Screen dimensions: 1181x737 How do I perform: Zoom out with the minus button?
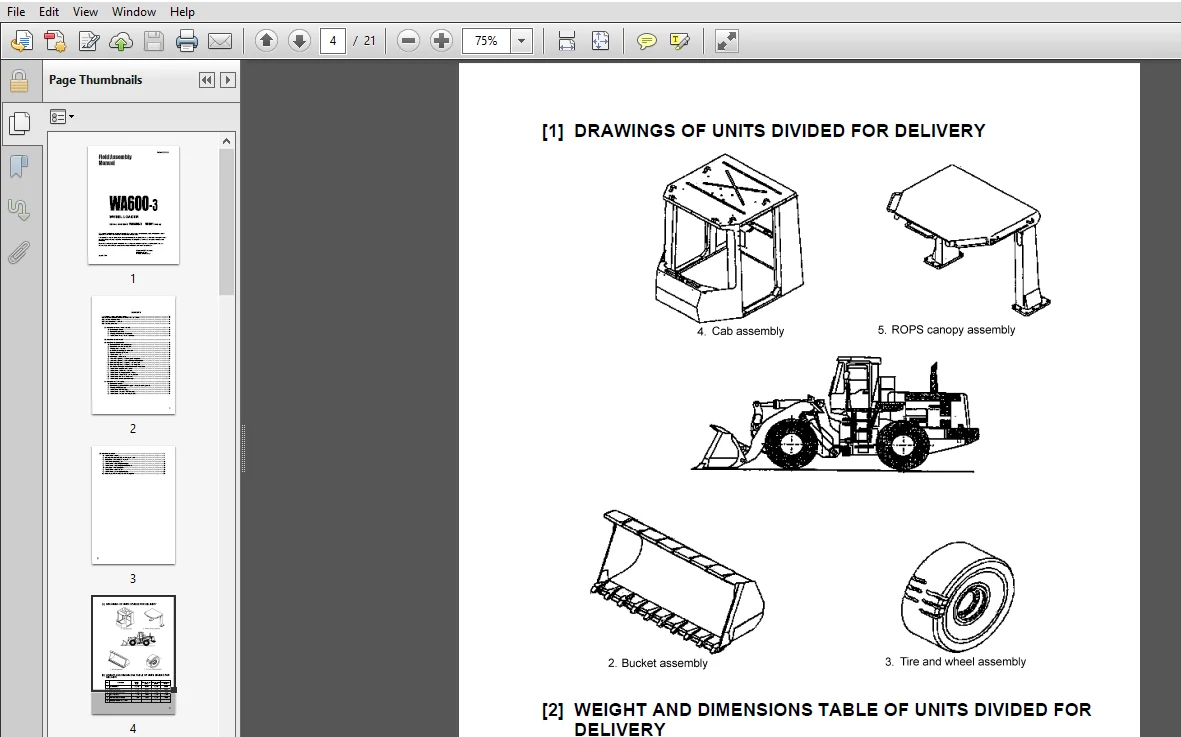coord(407,41)
